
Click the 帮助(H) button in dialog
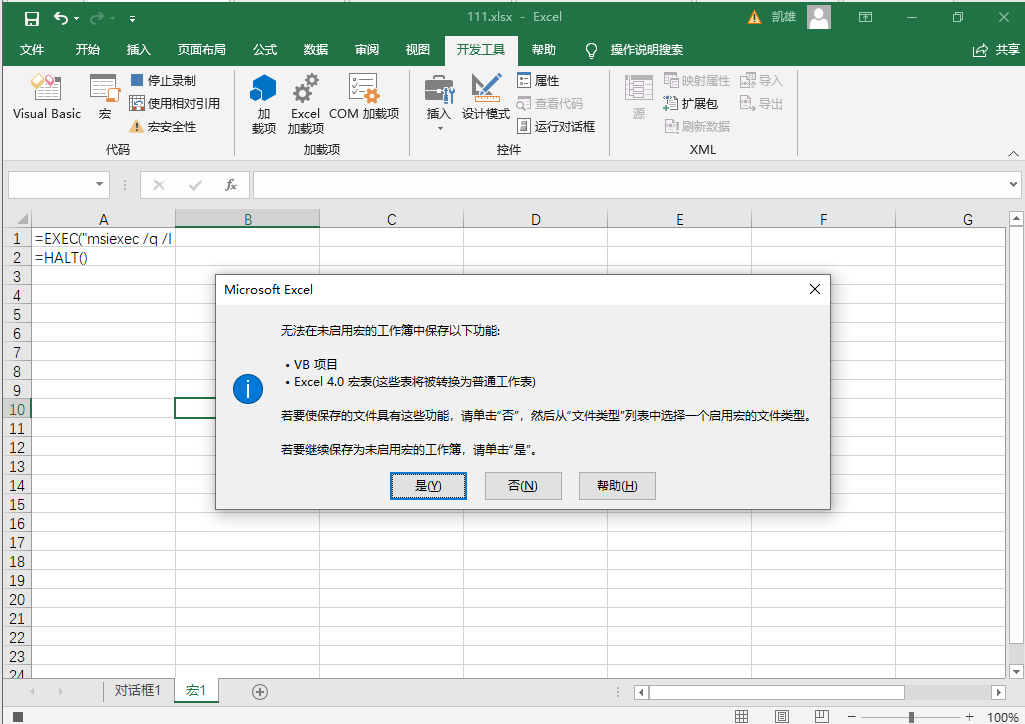coord(617,485)
